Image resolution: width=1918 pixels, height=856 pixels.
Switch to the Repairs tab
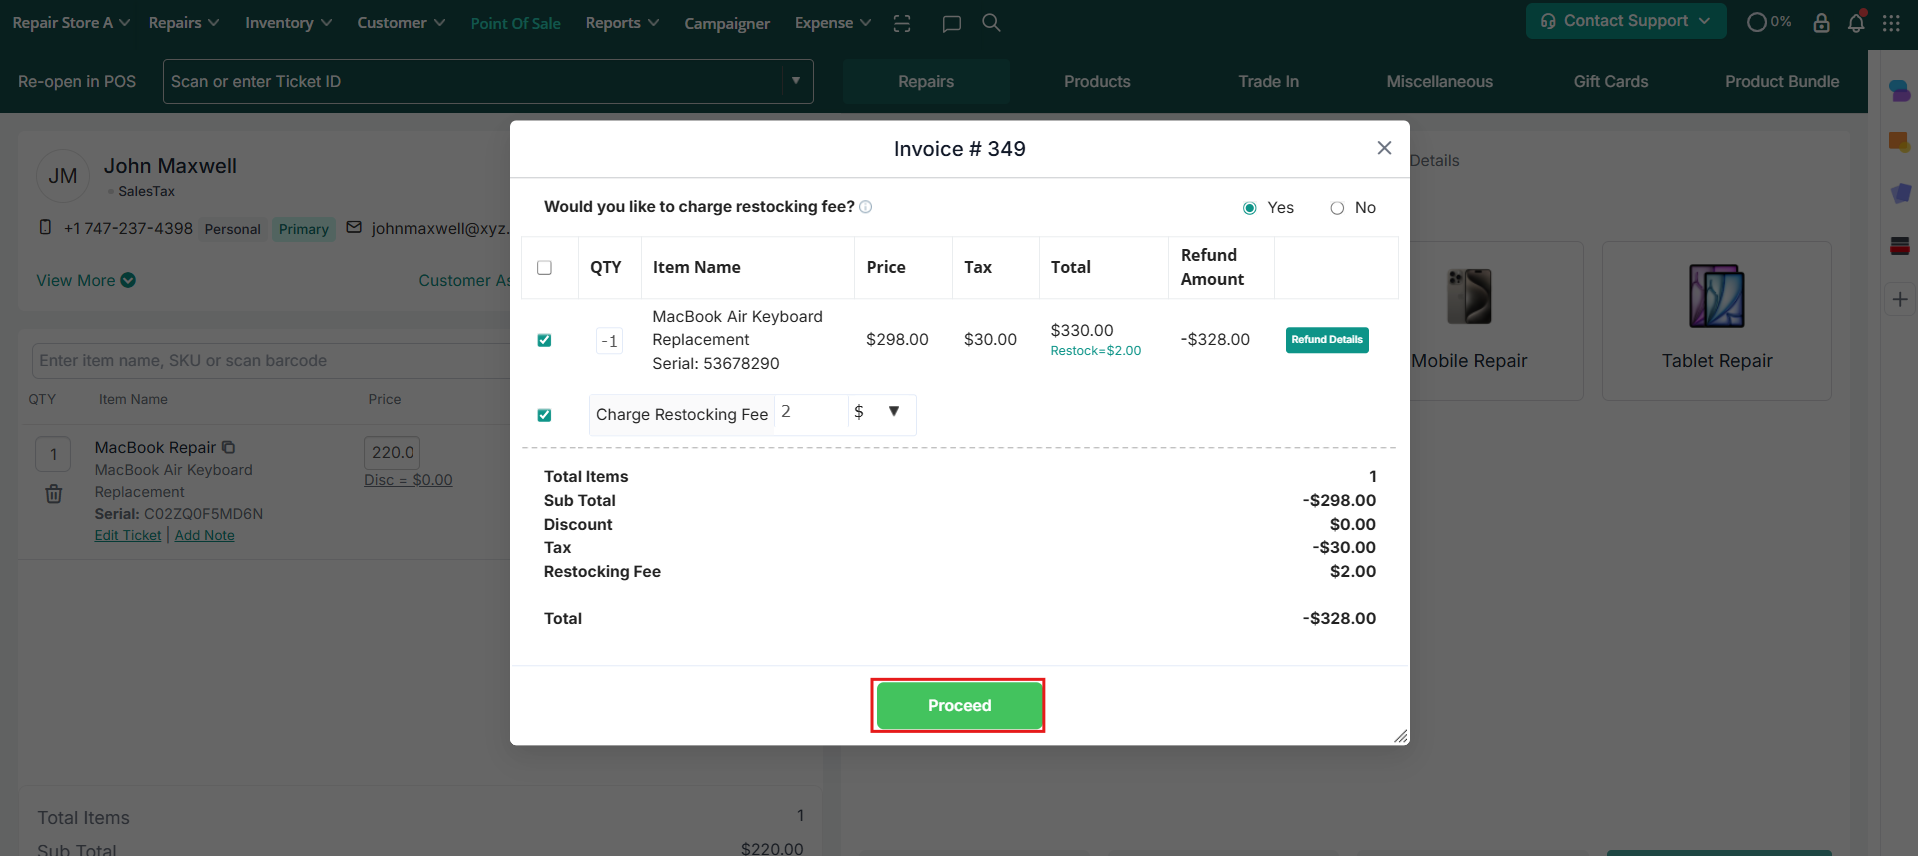(x=926, y=81)
